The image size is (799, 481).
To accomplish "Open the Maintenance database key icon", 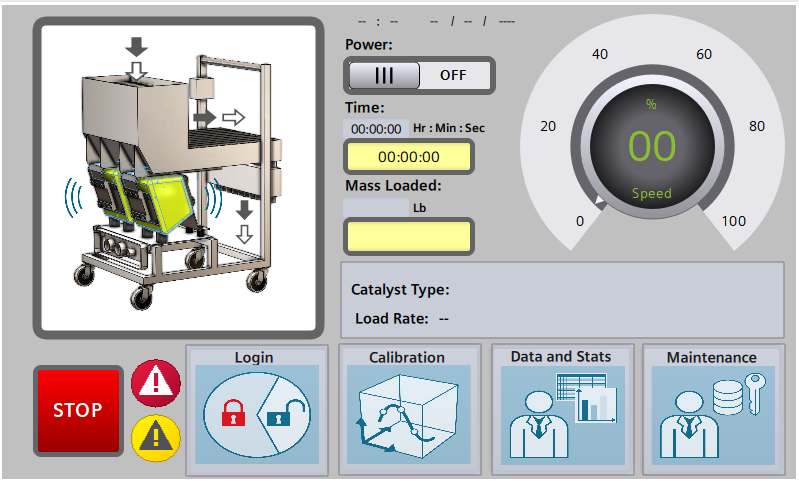I will pos(713,414).
